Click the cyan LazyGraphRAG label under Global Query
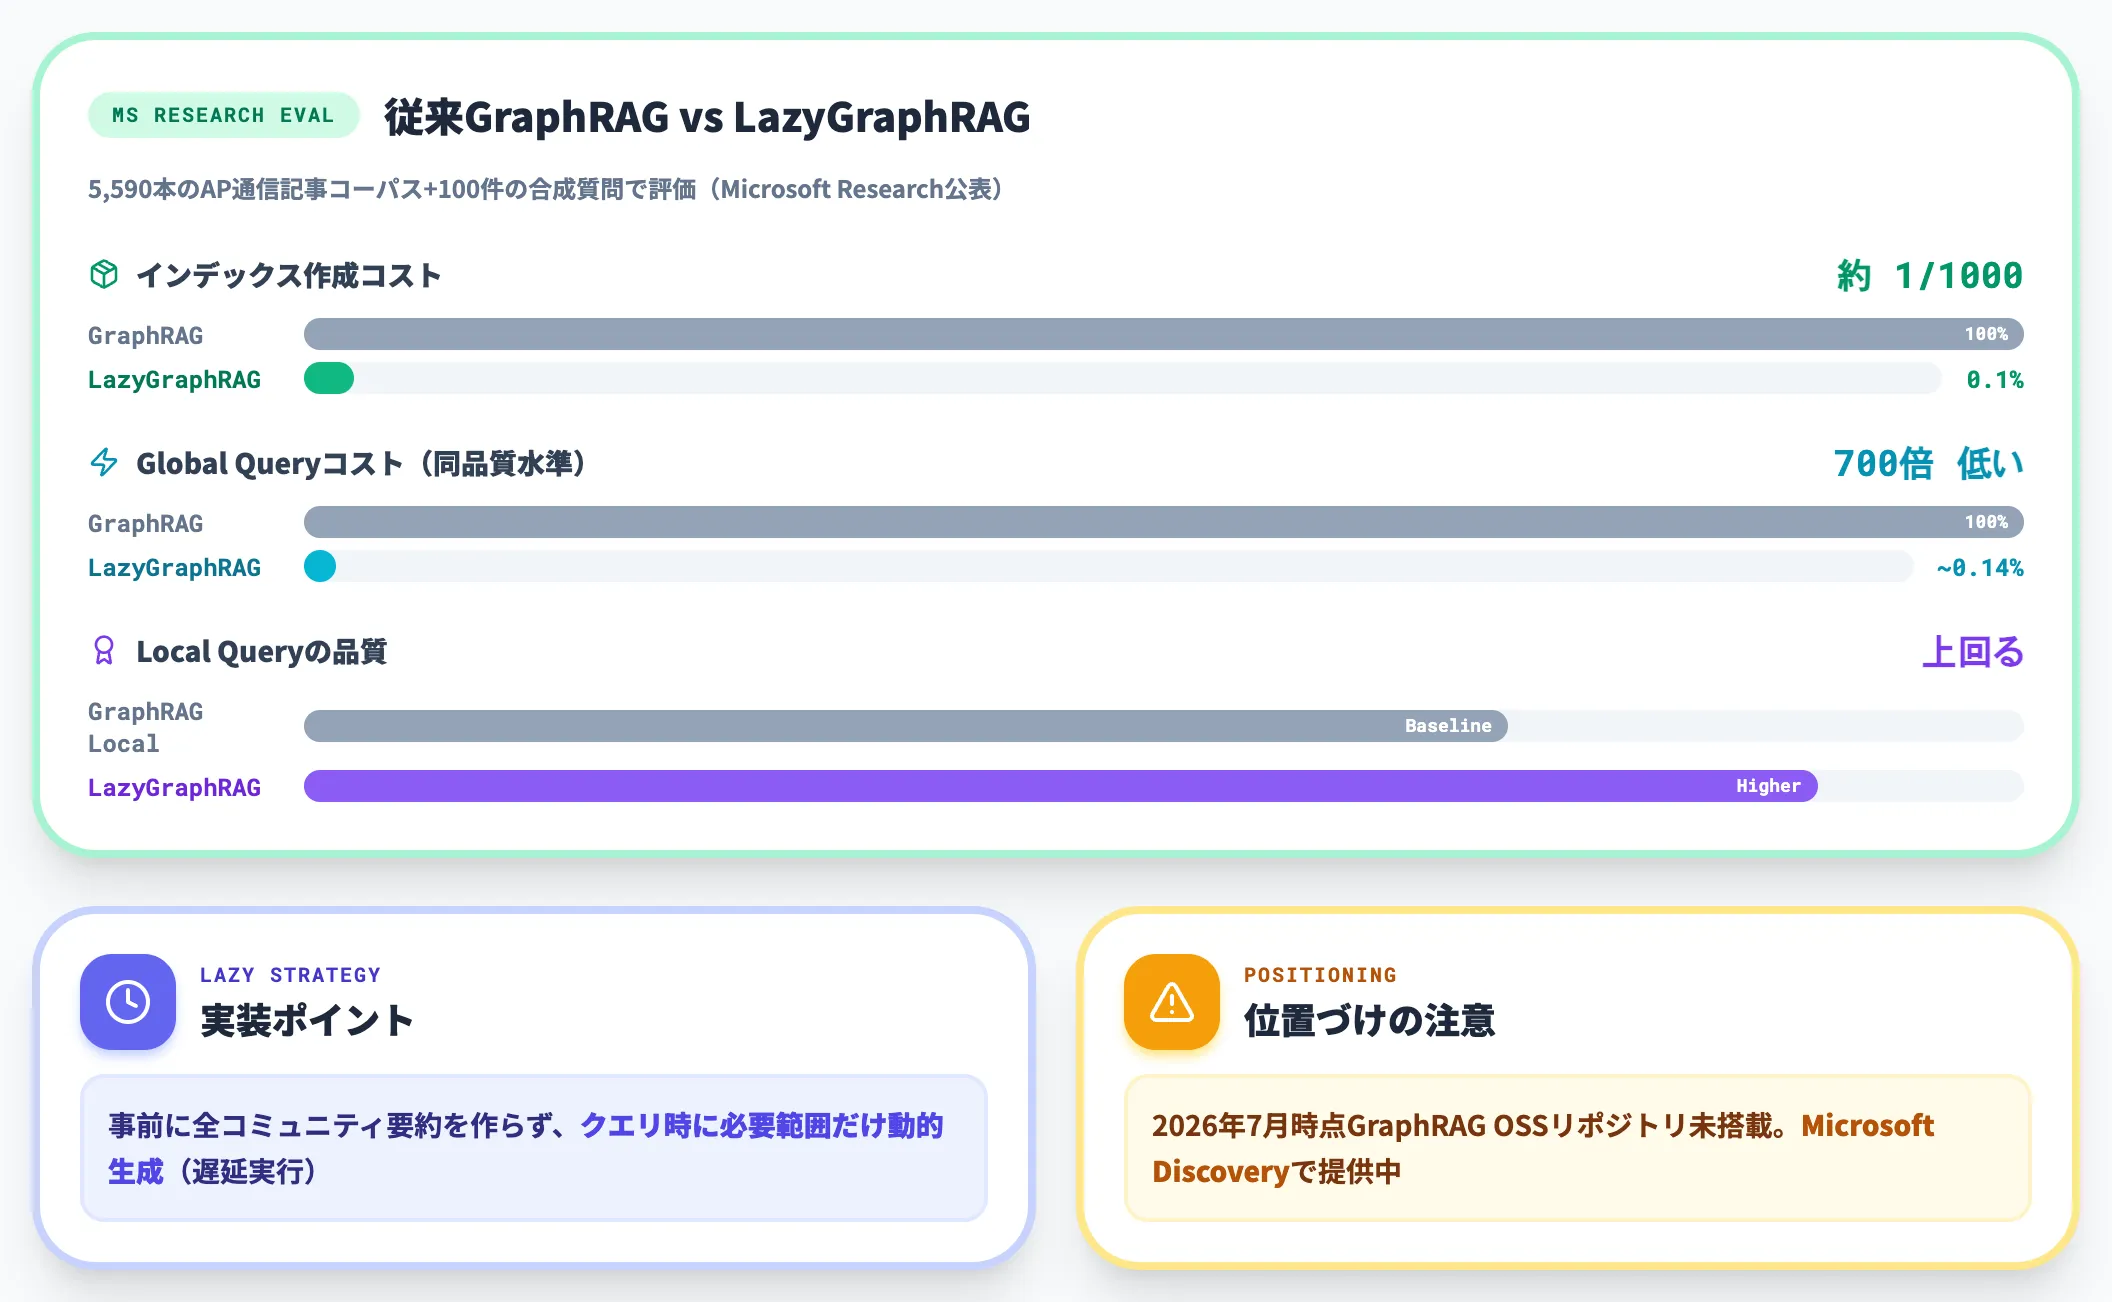 [x=174, y=567]
